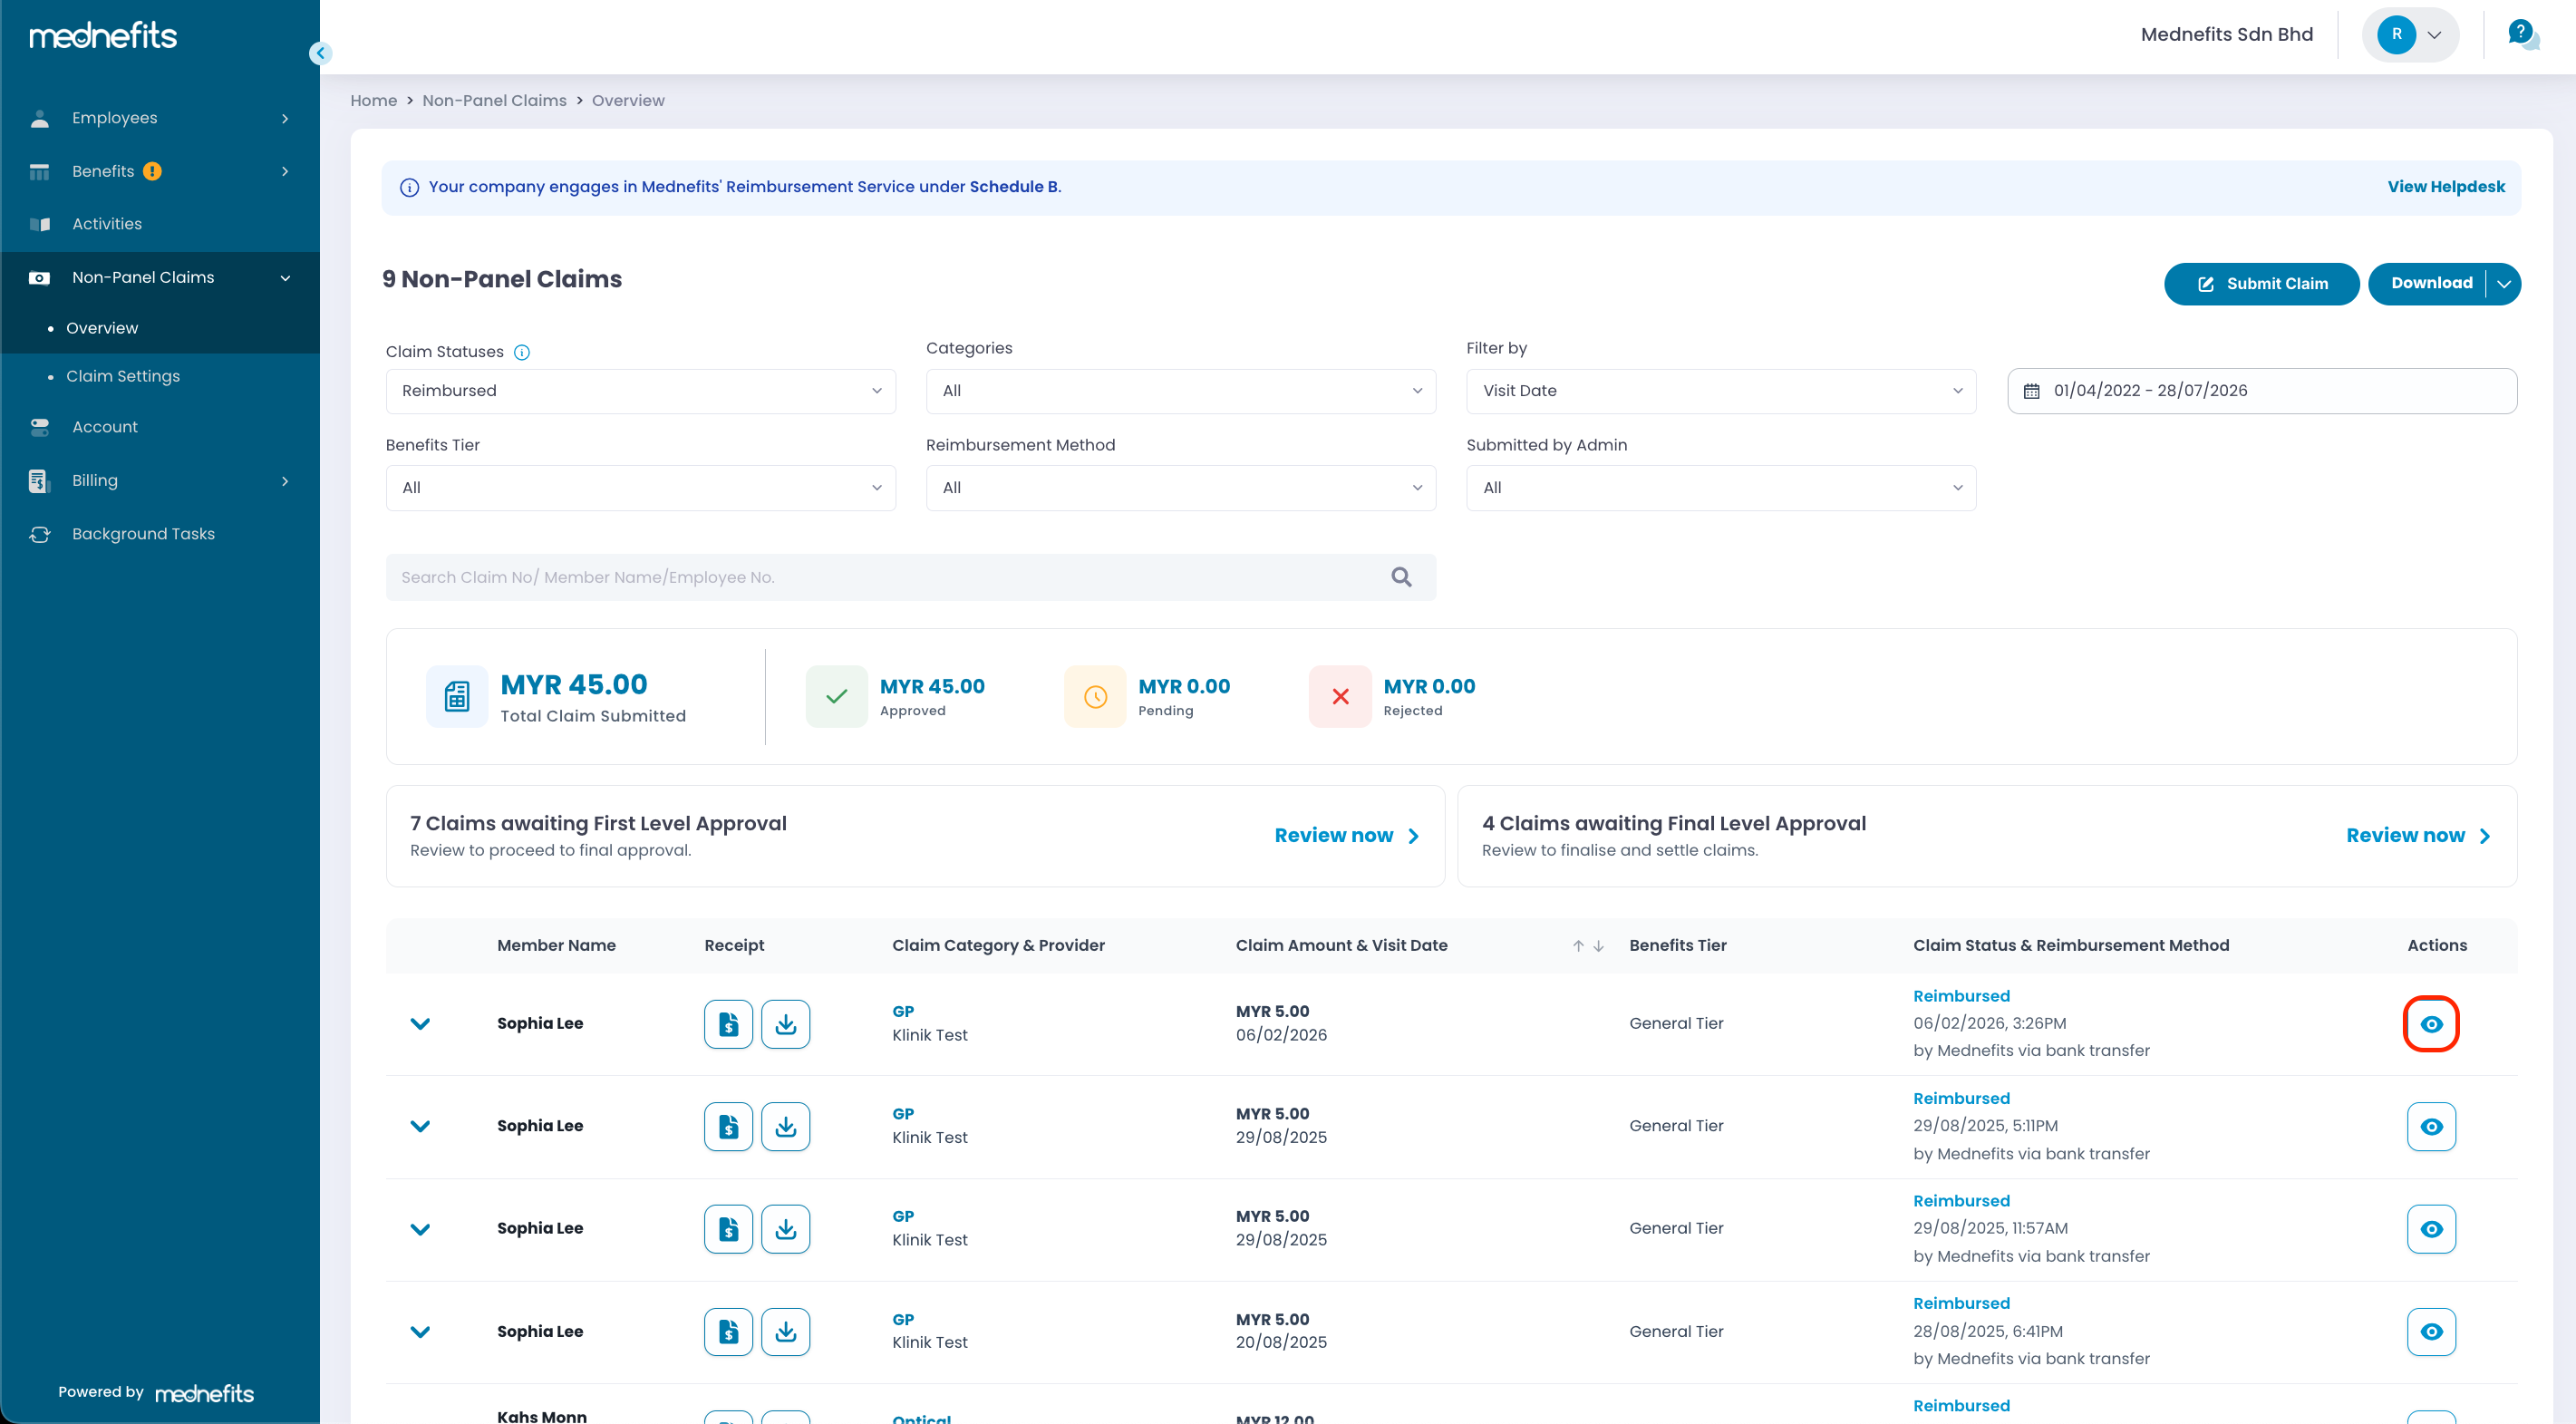2576x1424 pixels.
Task: View receipt of first Sophia Lee claim
Action: (728, 1024)
